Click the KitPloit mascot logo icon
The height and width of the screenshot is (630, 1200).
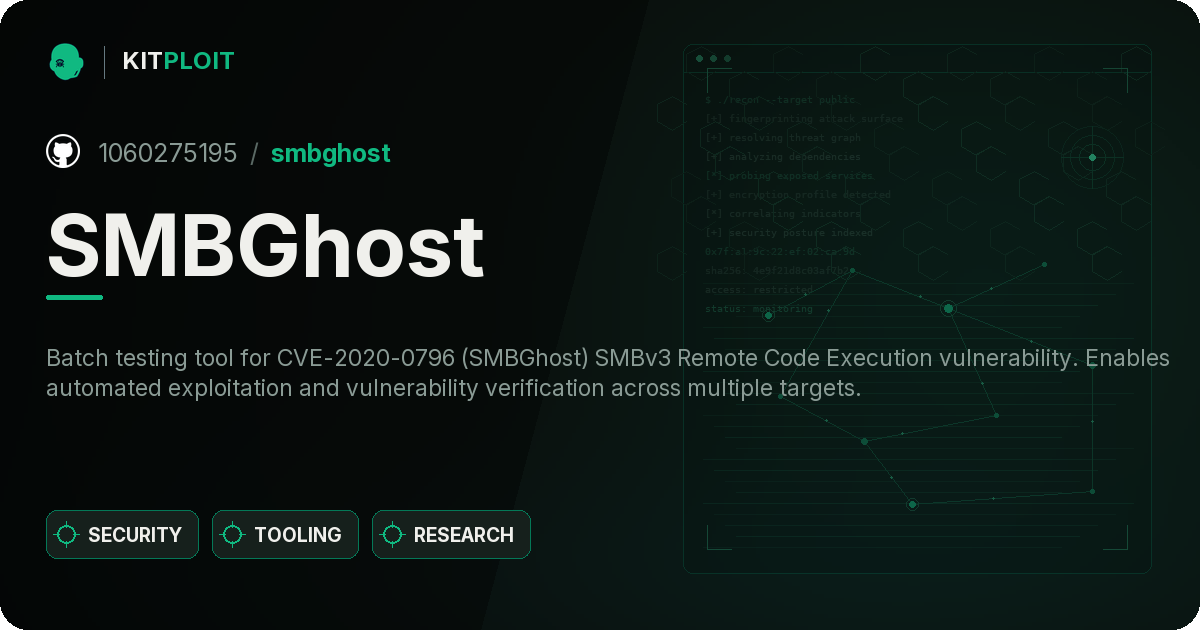(x=66, y=61)
